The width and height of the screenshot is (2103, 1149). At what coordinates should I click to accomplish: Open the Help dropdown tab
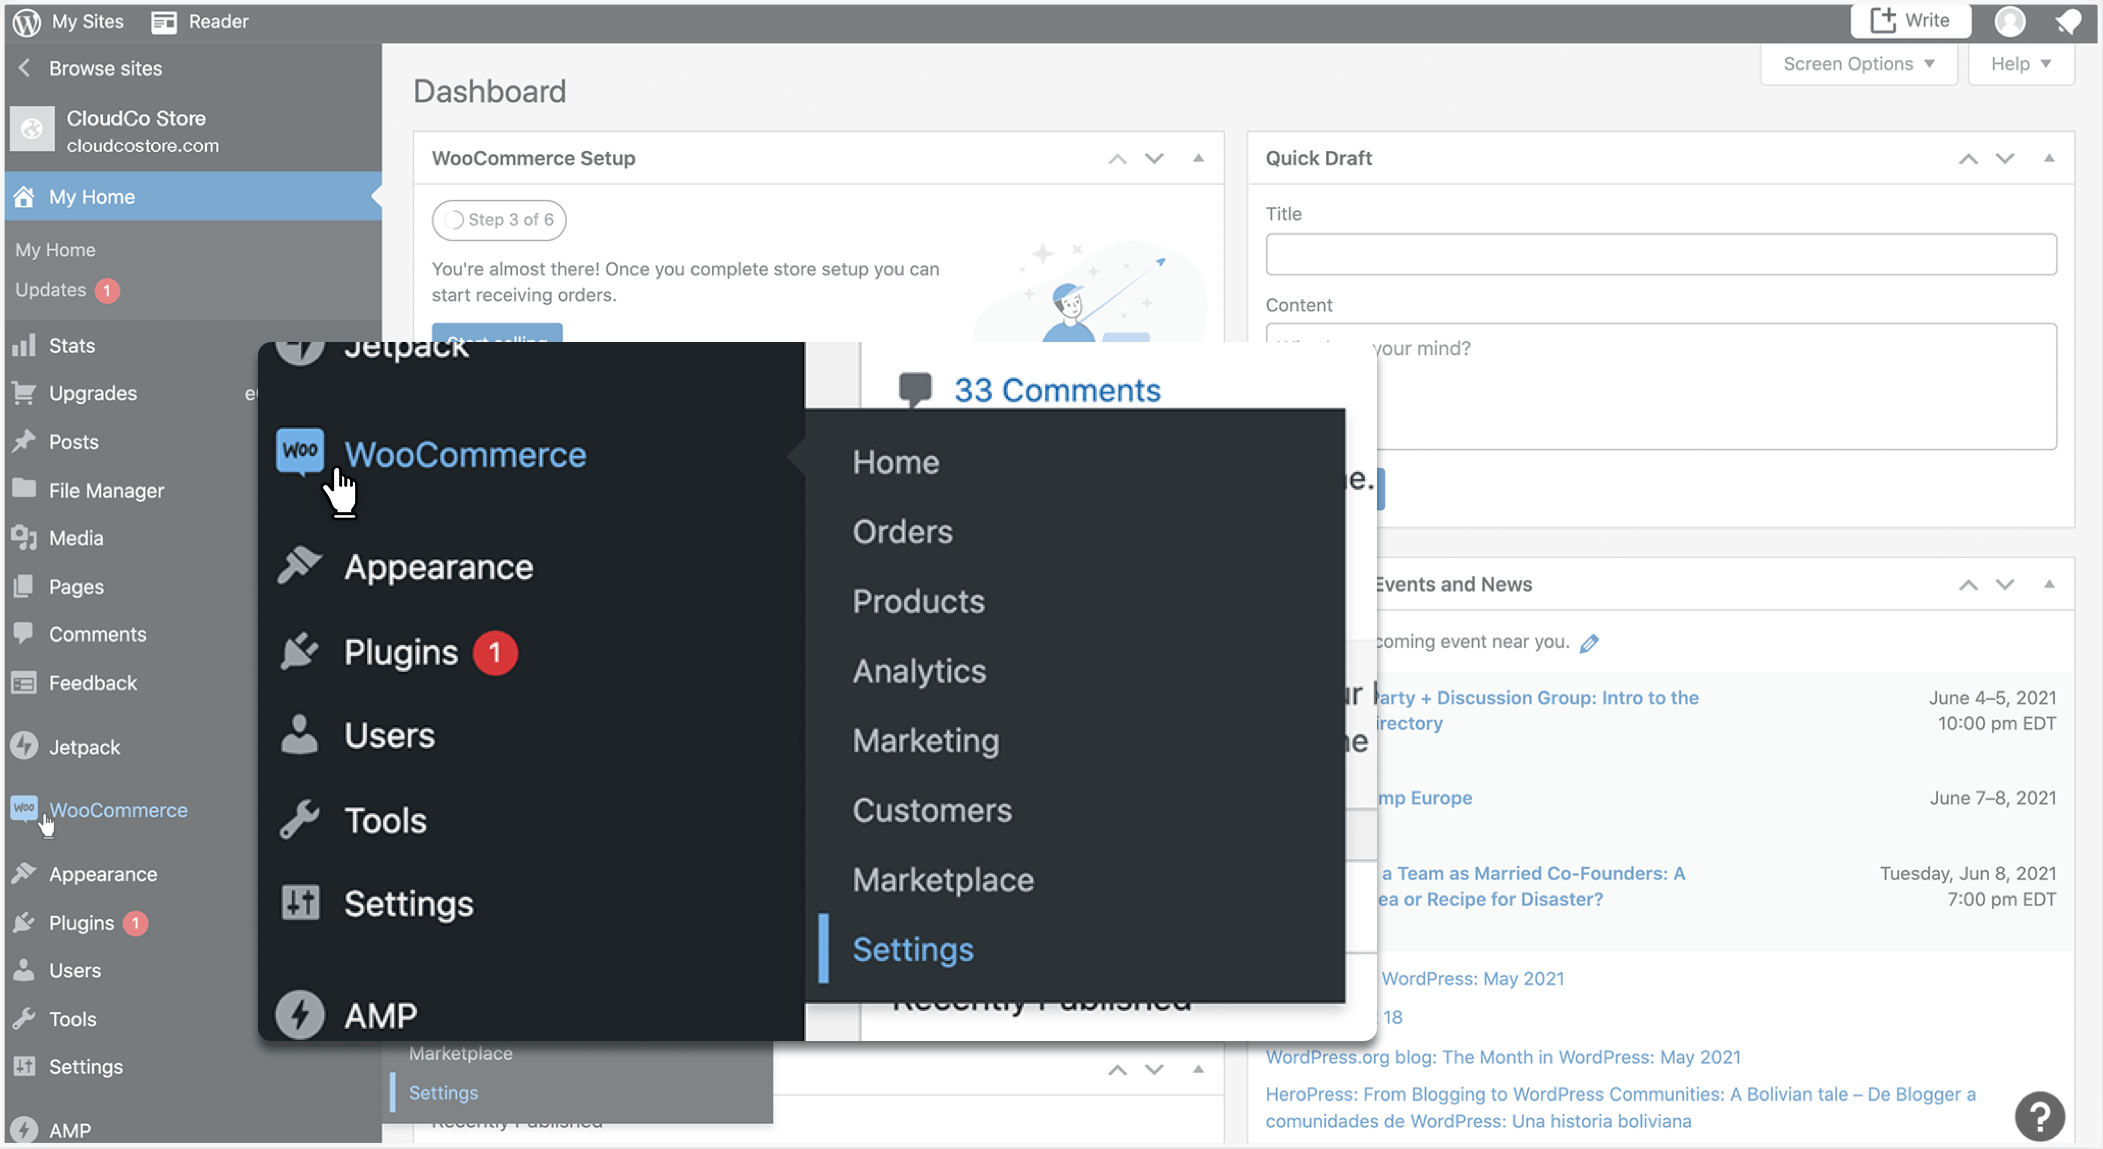point(2020,64)
